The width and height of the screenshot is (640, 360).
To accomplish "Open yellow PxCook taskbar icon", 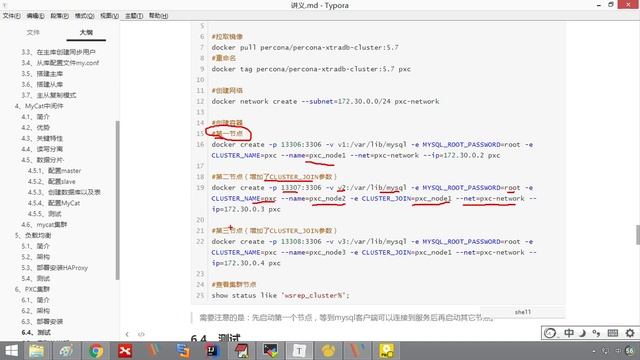I will (386, 351).
